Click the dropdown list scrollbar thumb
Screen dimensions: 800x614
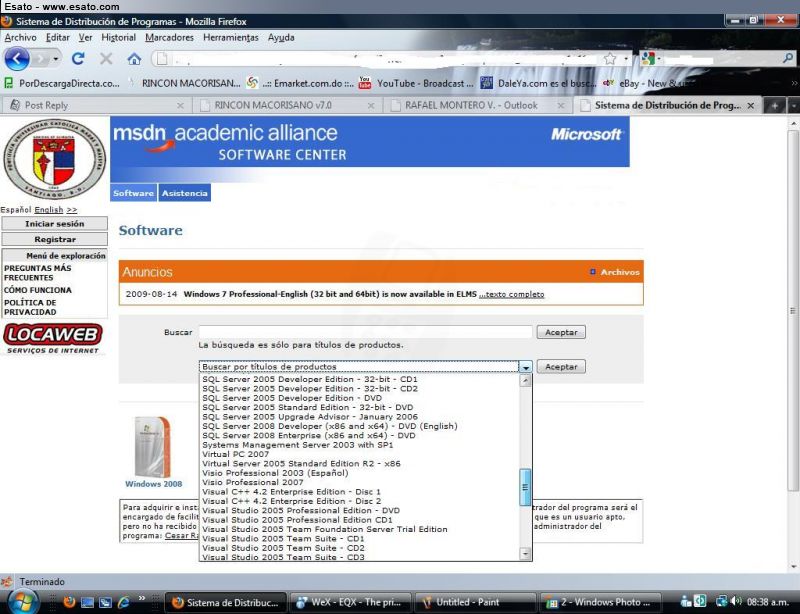525,487
